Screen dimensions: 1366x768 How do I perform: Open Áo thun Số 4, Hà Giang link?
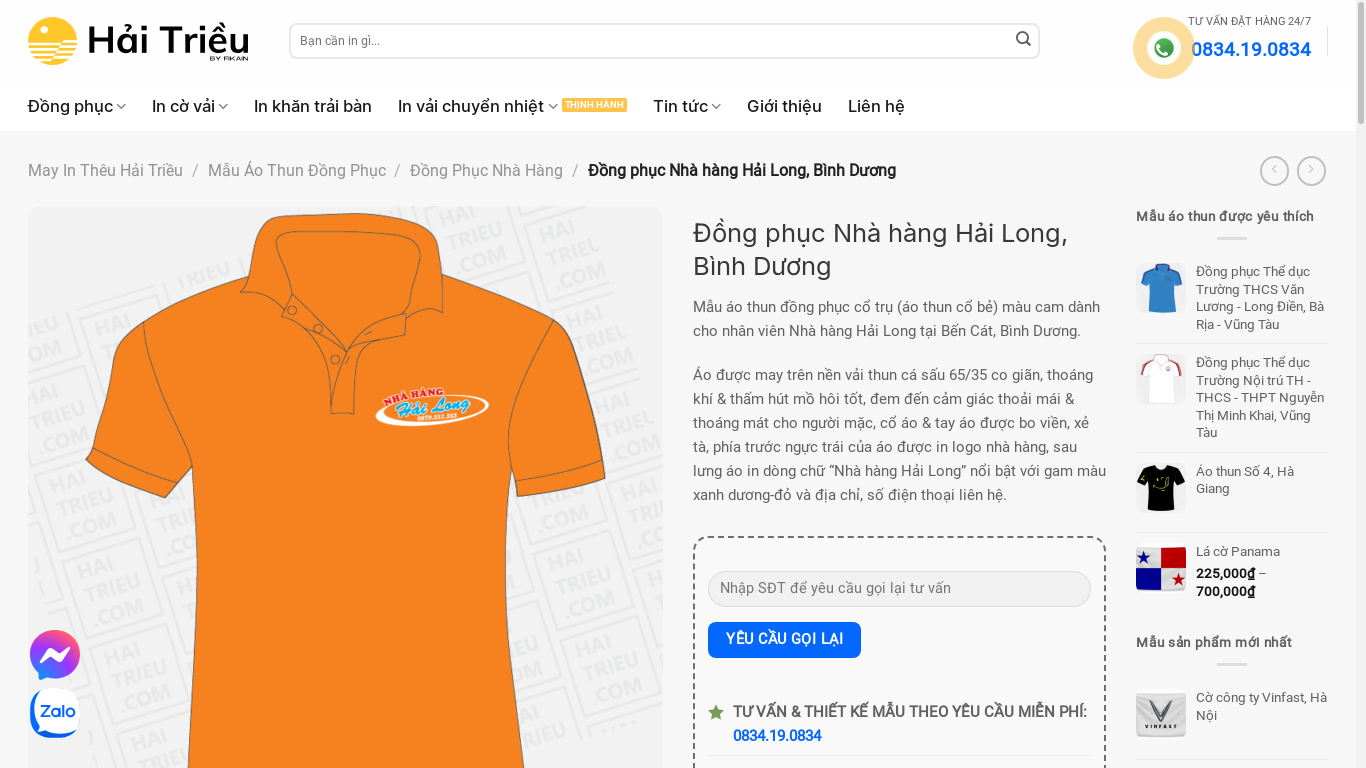(x=1245, y=480)
